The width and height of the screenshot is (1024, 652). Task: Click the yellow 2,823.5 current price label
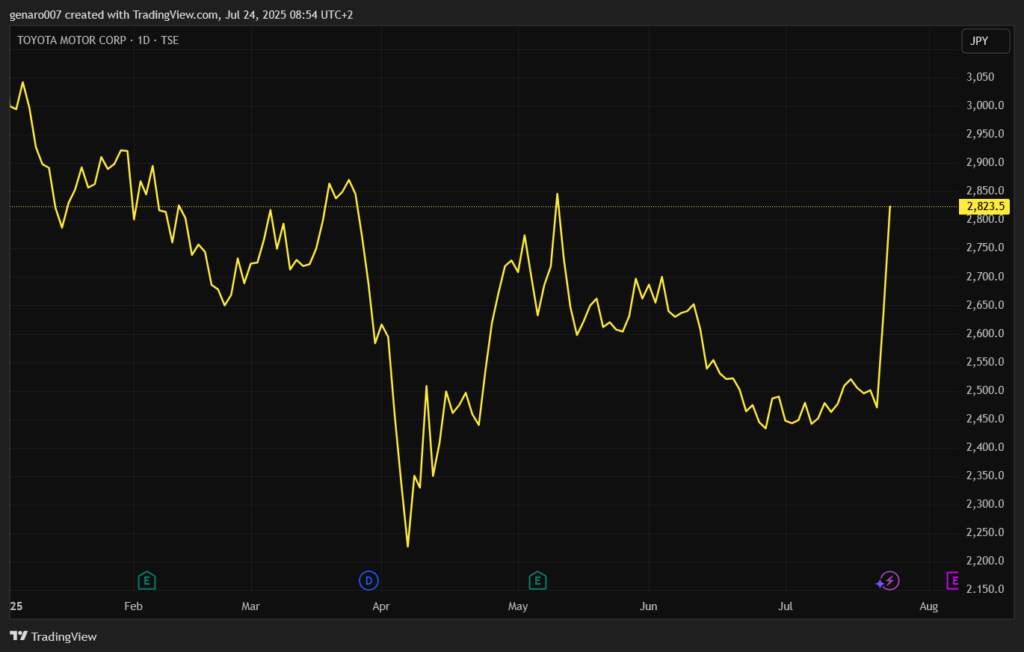point(985,207)
